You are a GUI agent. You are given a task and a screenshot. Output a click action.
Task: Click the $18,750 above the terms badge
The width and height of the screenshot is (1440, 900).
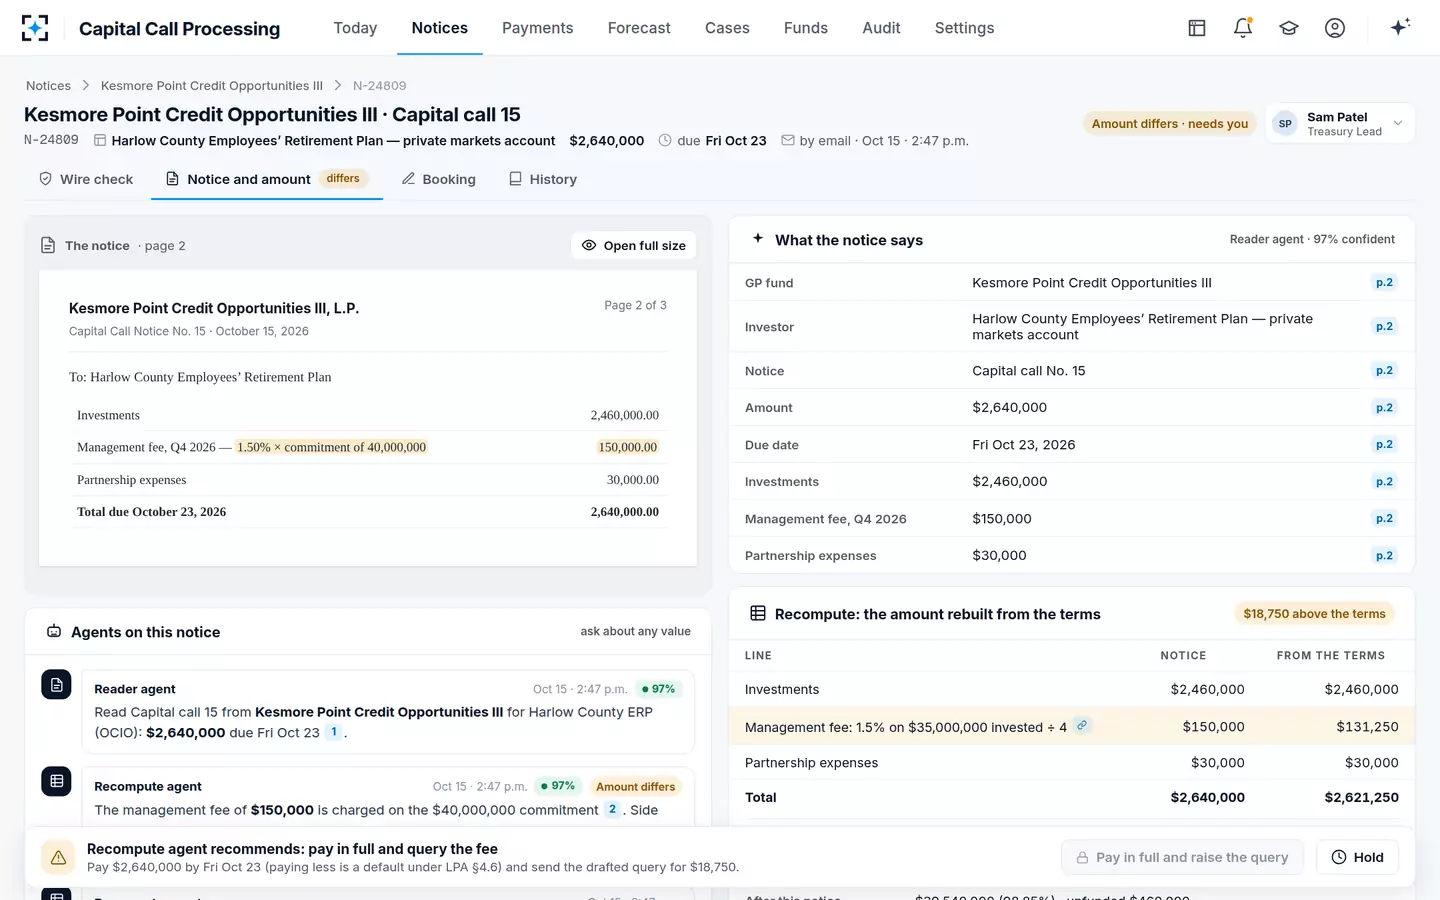pos(1314,614)
